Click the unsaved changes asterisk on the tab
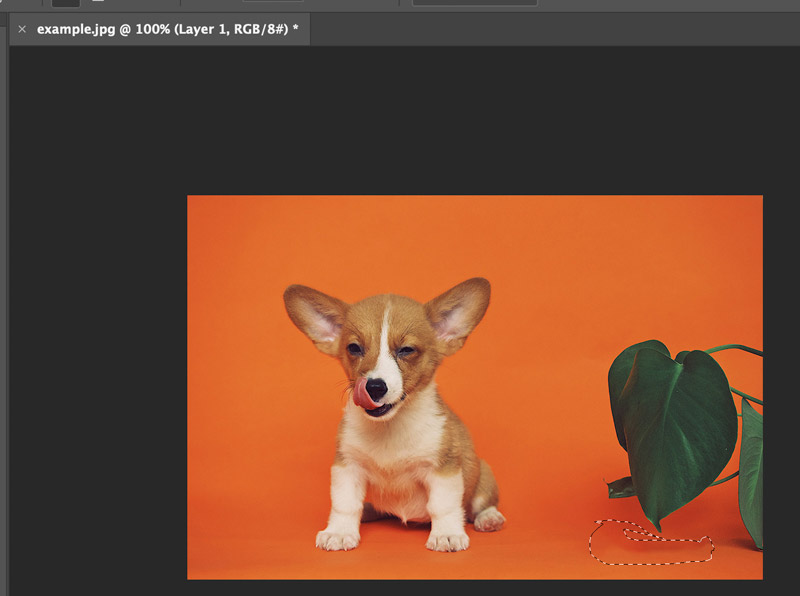Image resolution: width=800 pixels, height=596 pixels. [293, 31]
